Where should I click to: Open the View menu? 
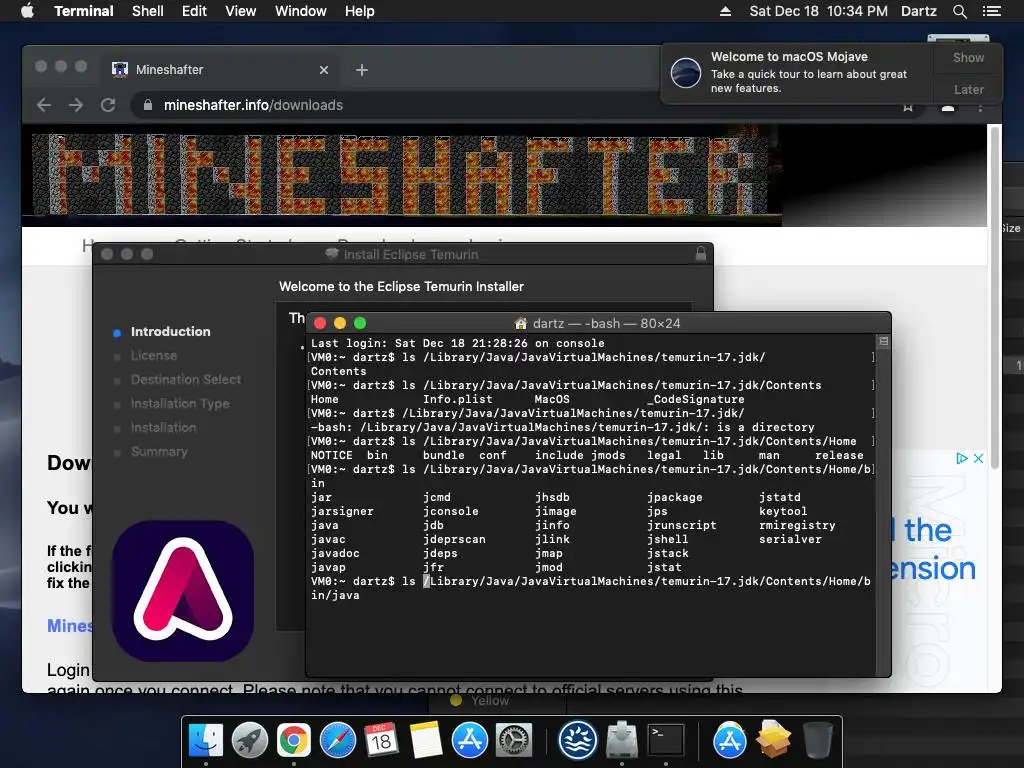click(240, 11)
